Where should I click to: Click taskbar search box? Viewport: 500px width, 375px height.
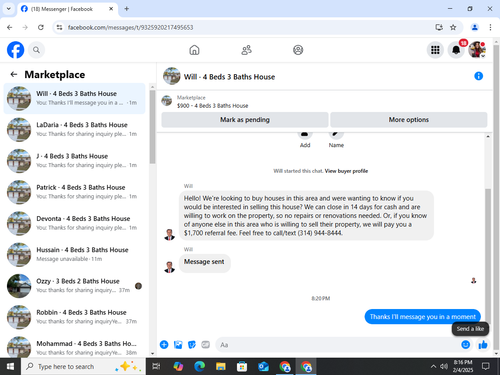pos(83,367)
